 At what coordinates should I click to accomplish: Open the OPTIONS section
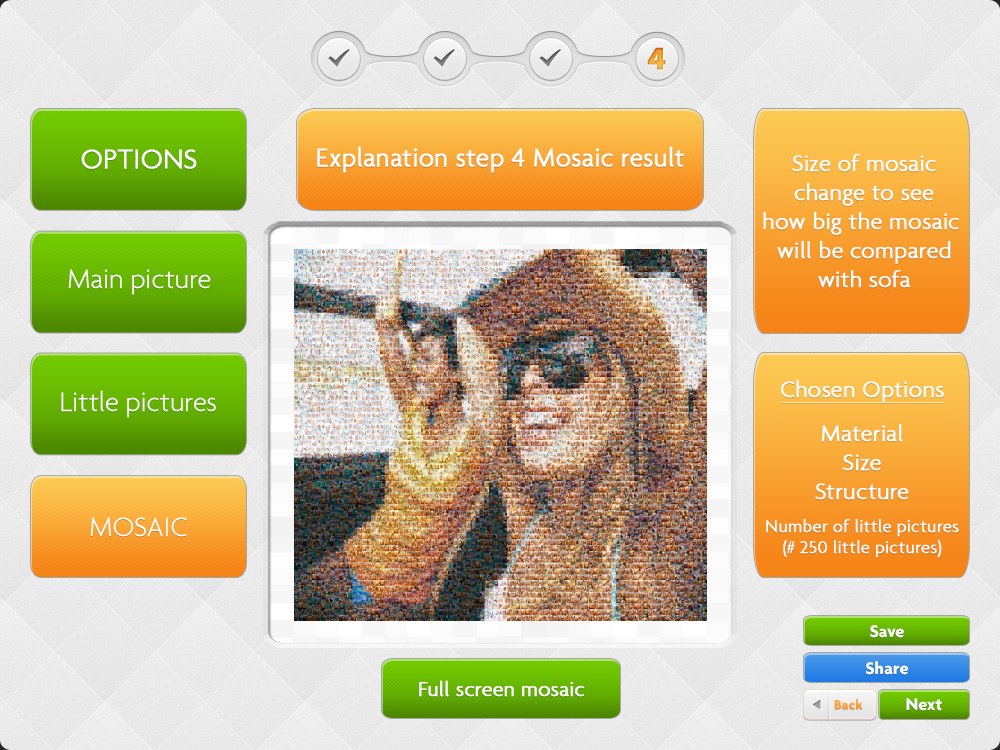click(138, 159)
